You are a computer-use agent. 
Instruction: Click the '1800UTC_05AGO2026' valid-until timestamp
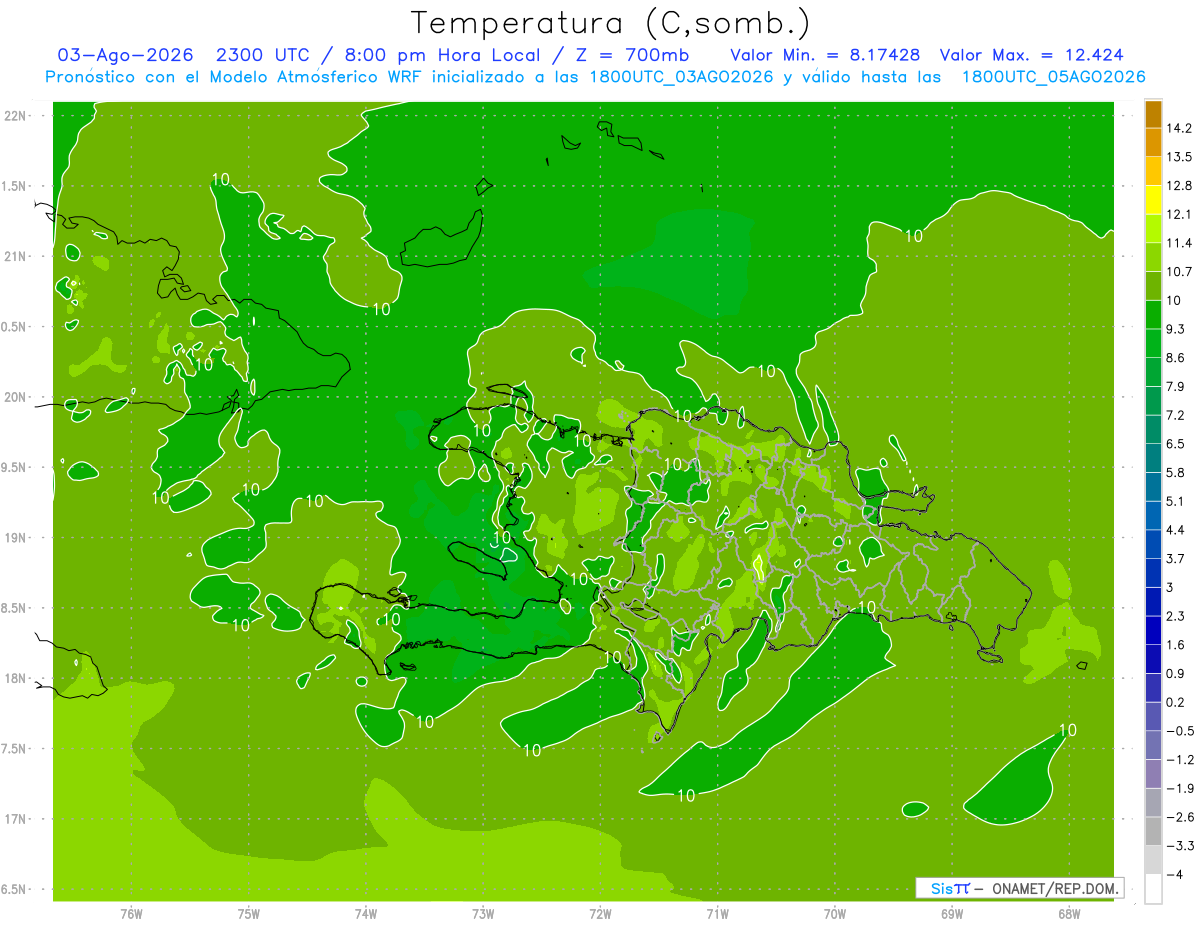pos(1053,77)
